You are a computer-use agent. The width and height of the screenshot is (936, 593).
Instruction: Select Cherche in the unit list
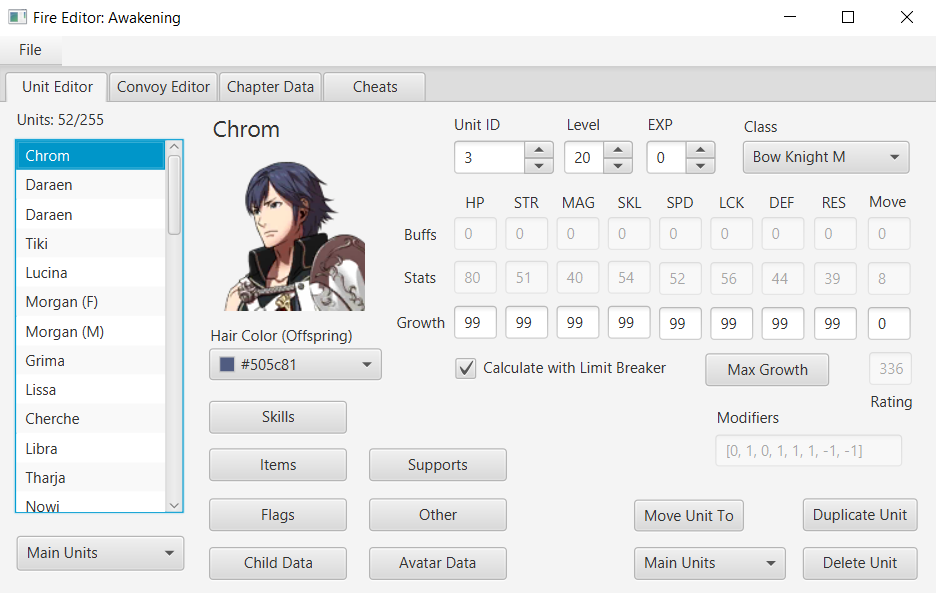coord(91,419)
